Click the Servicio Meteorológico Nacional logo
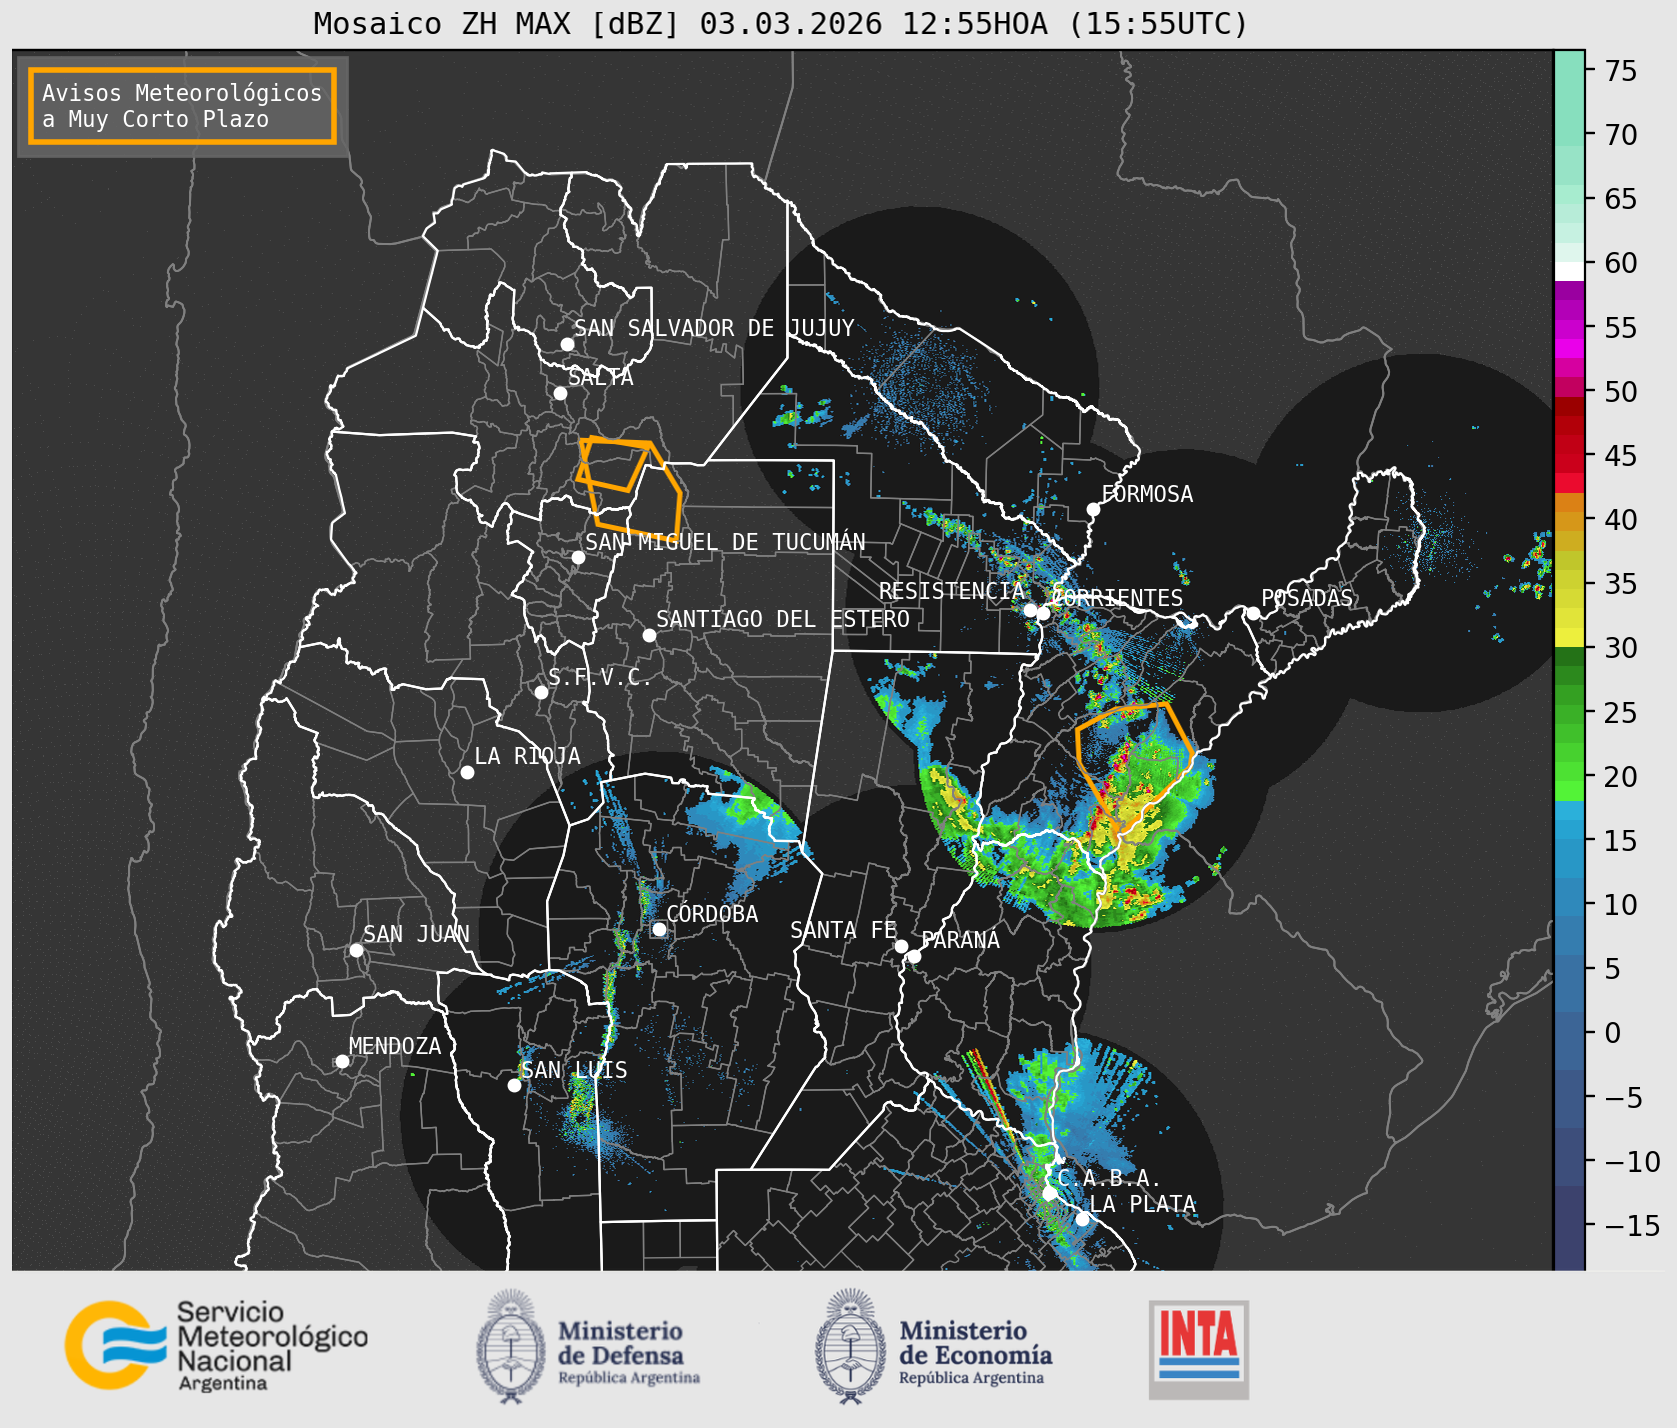1677x1428 pixels. click(217, 1345)
